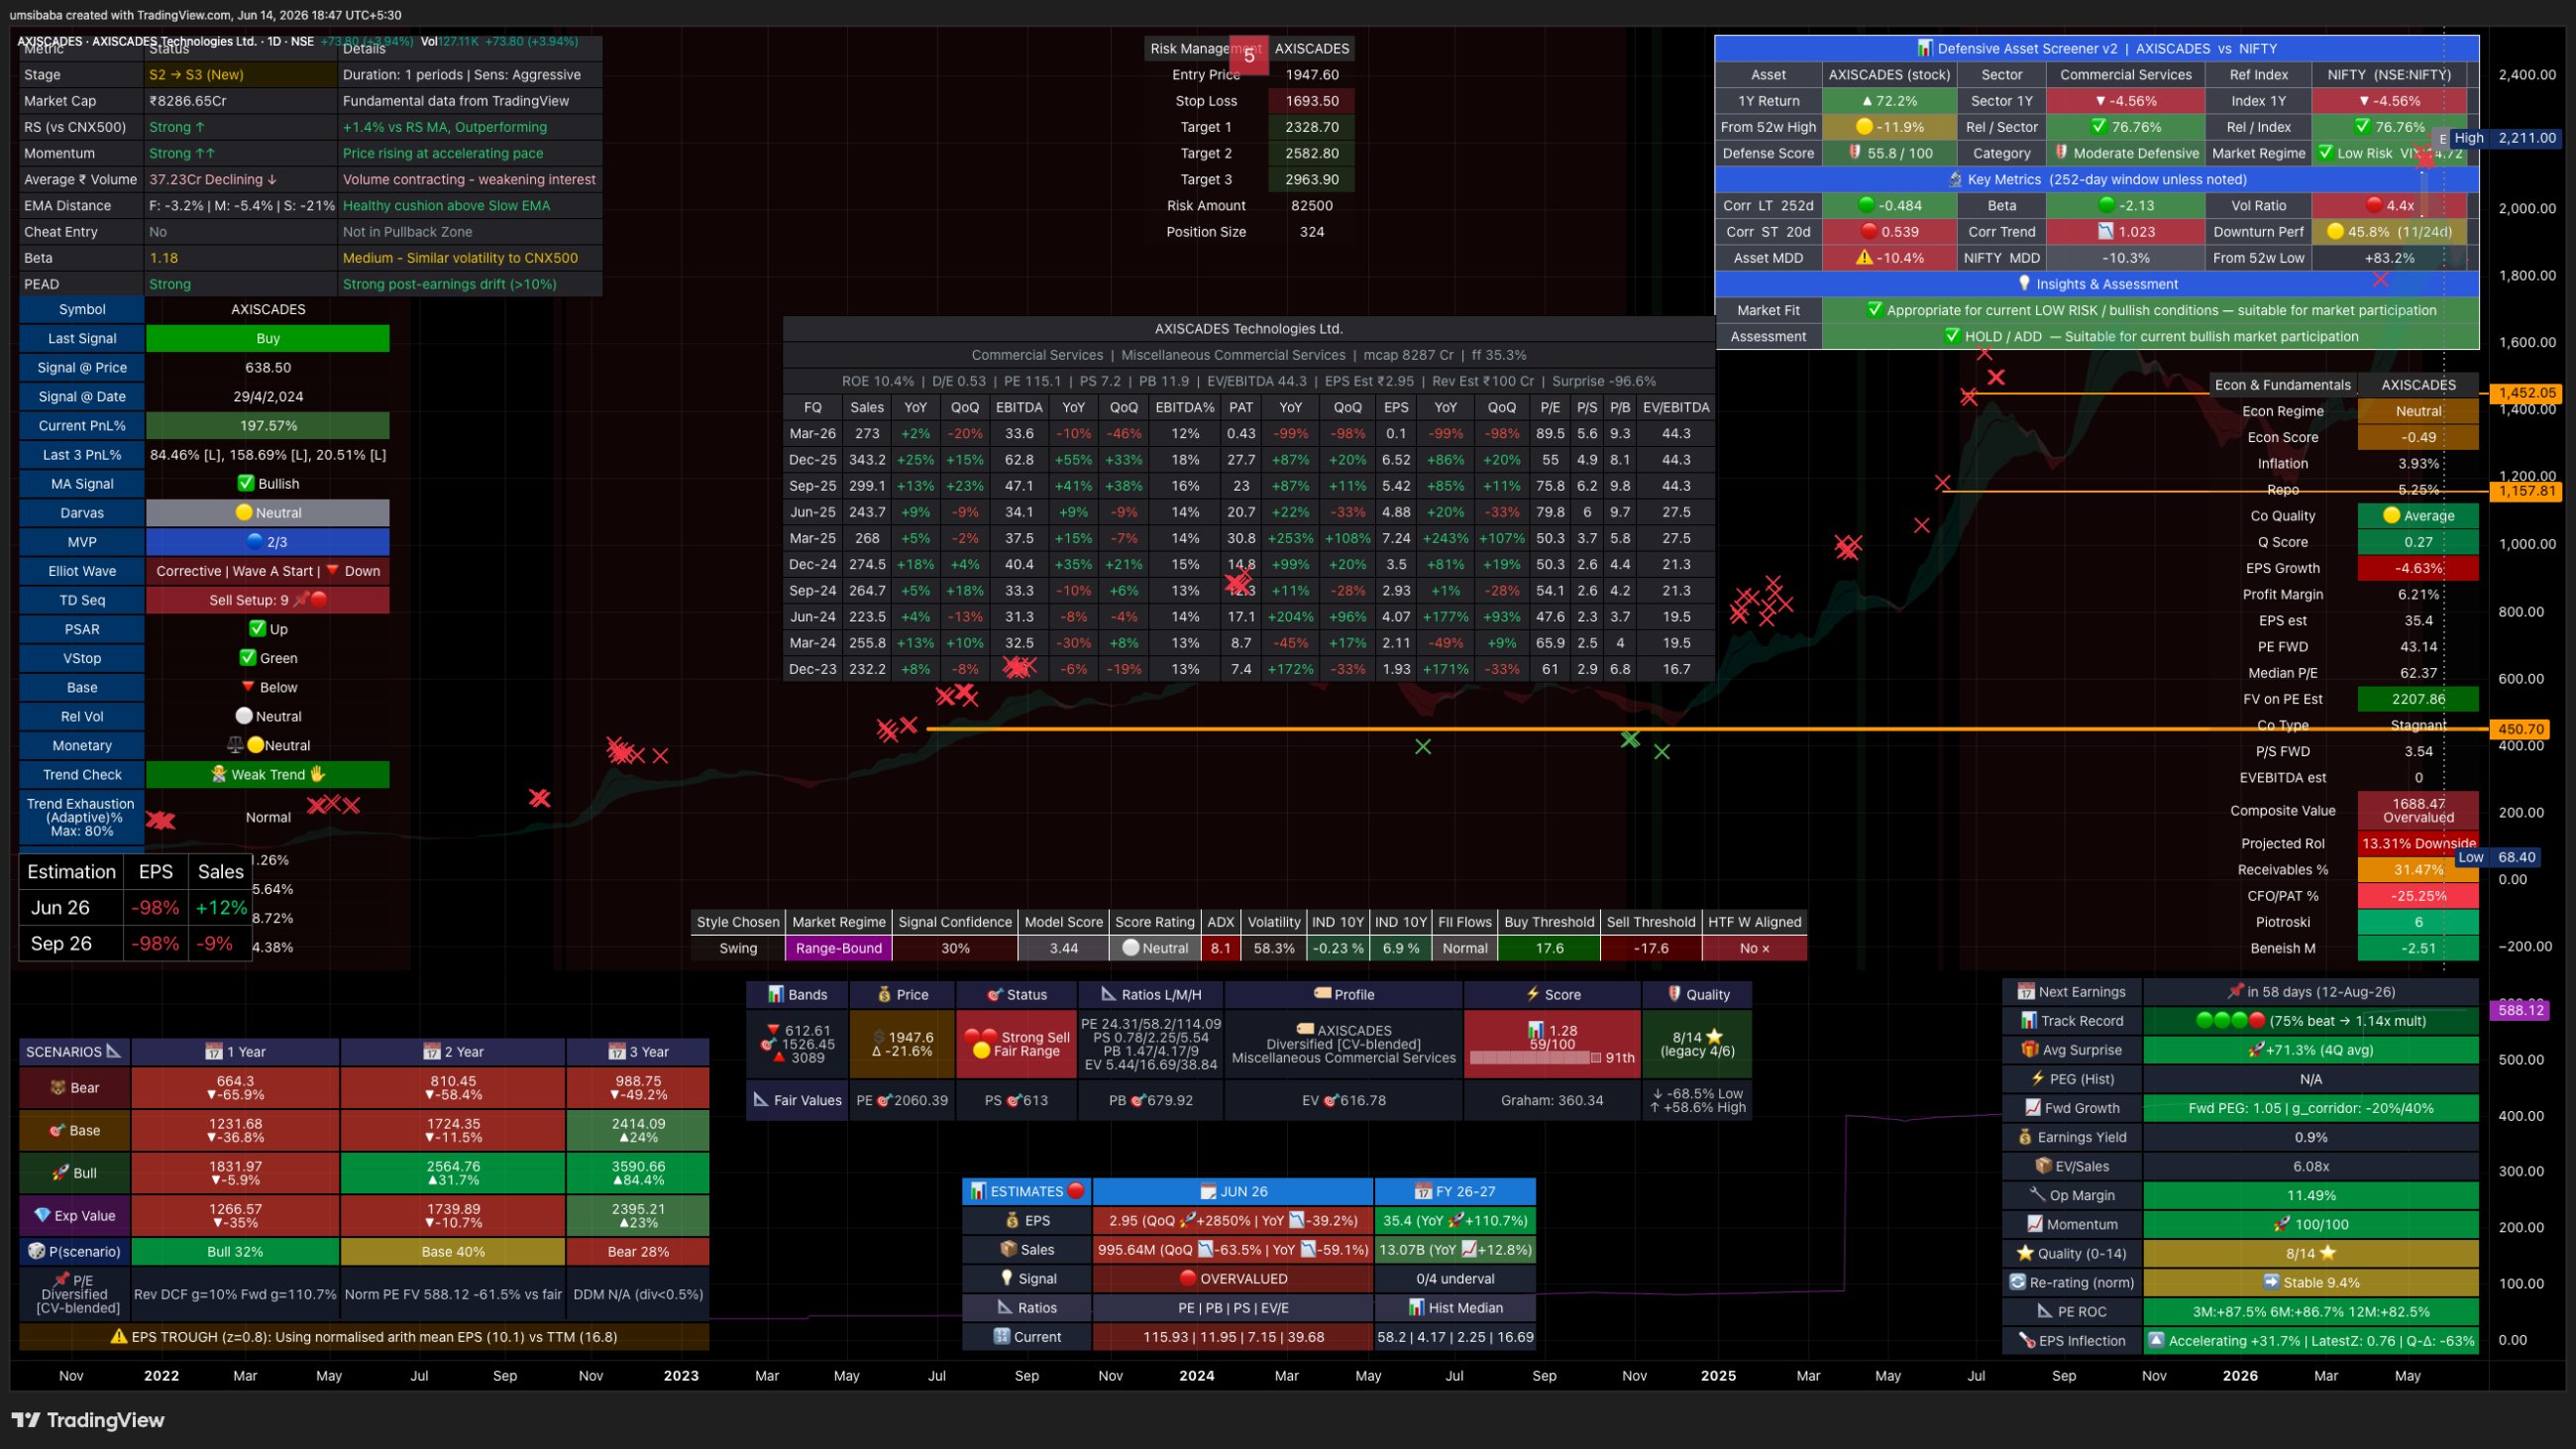The height and width of the screenshot is (1449, 2576).
Task: Click the yellow circle beside Average Co Quality
Action: (2391, 516)
